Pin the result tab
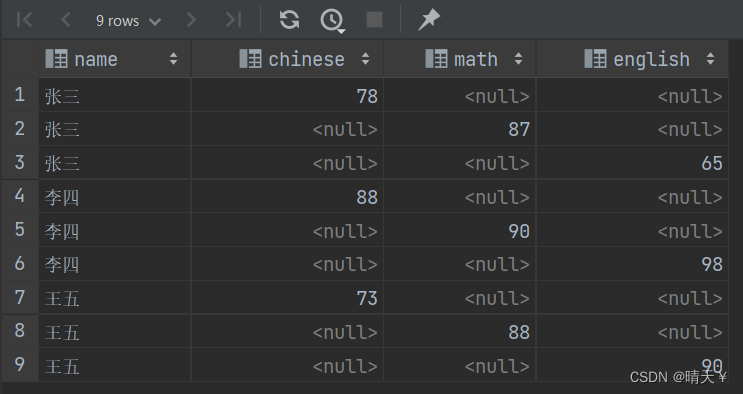Image resolution: width=743 pixels, height=394 pixels. pos(429,20)
